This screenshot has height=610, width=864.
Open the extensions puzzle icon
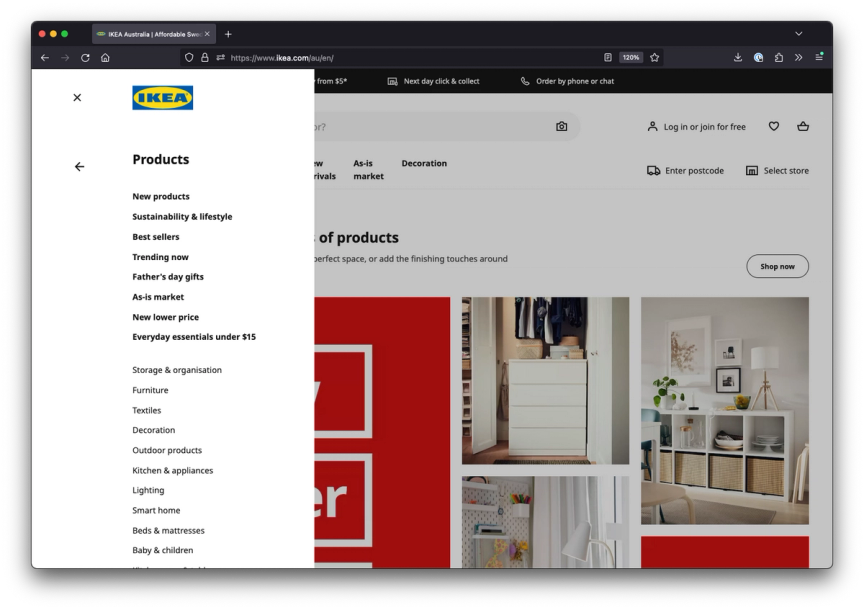pyautogui.click(x=779, y=57)
